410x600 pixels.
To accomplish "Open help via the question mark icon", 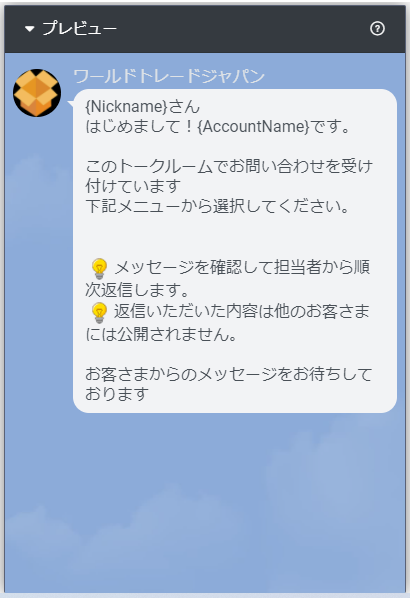I will tap(377, 29).
